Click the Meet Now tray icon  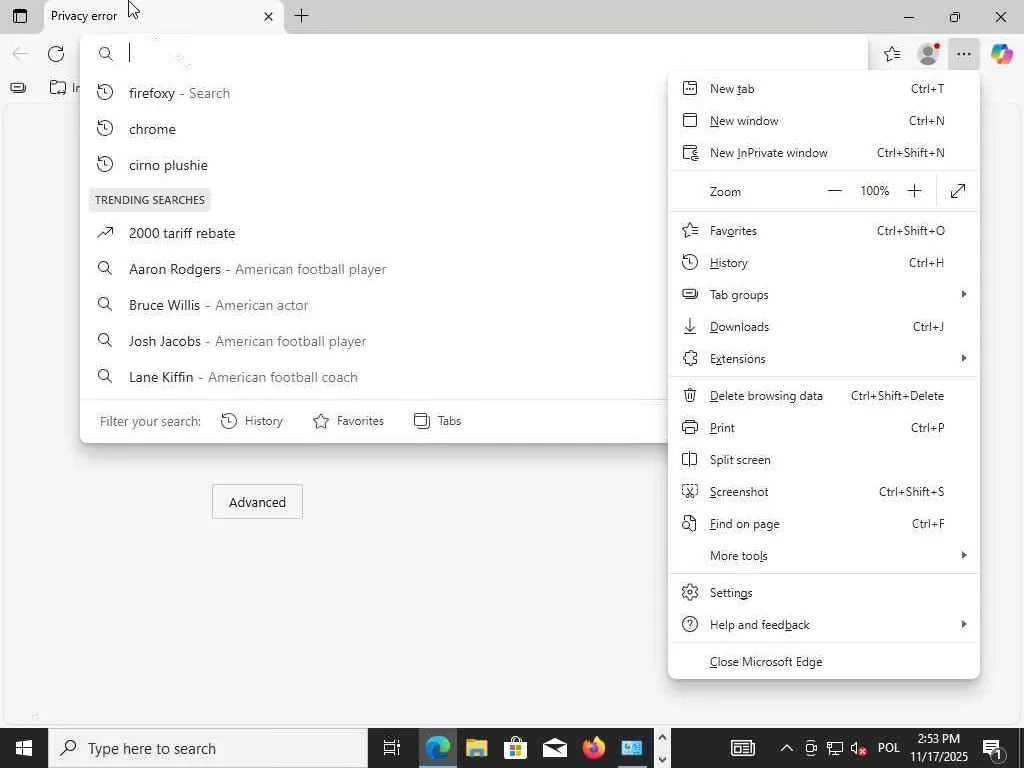click(810, 748)
